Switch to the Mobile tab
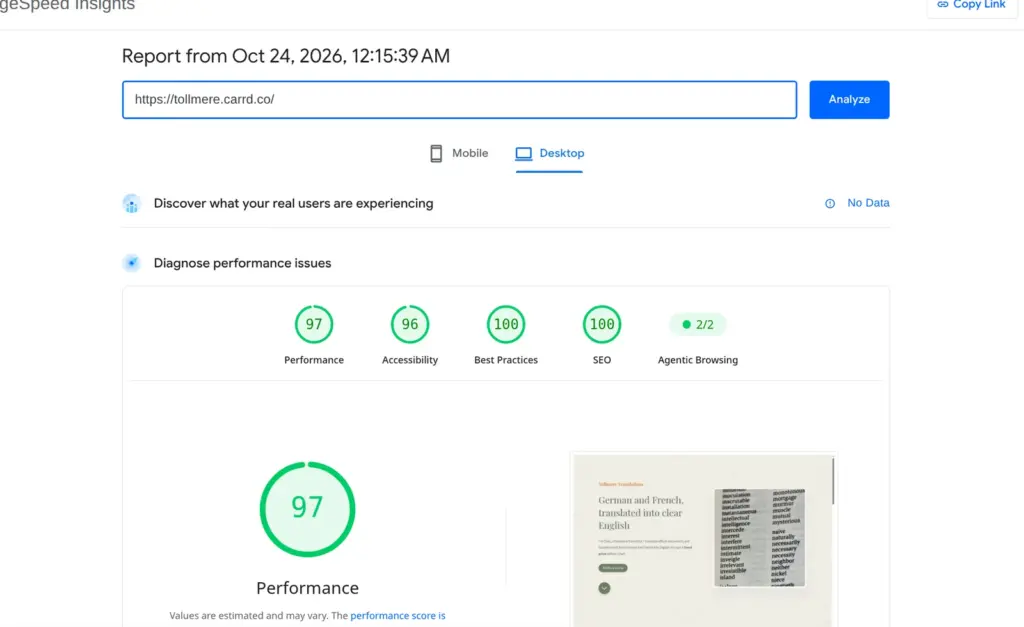The width and height of the screenshot is (1024, 627). pos(458,153)
